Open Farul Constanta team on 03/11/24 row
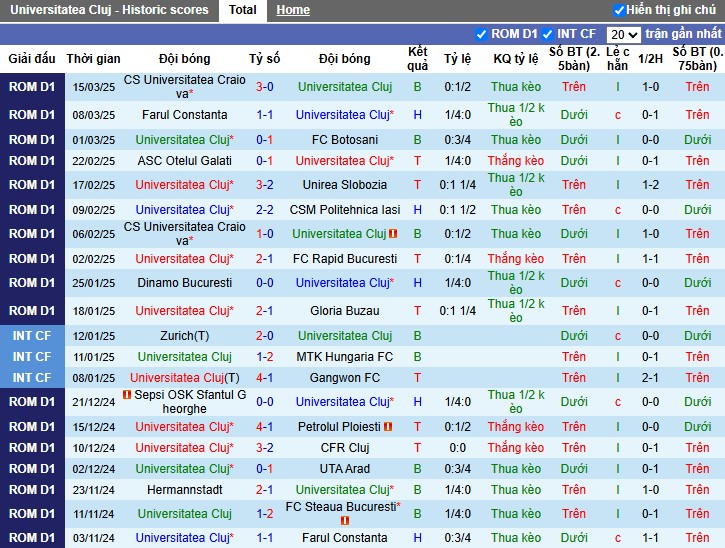This screenshot has height=548, width=725. point(344,538)
